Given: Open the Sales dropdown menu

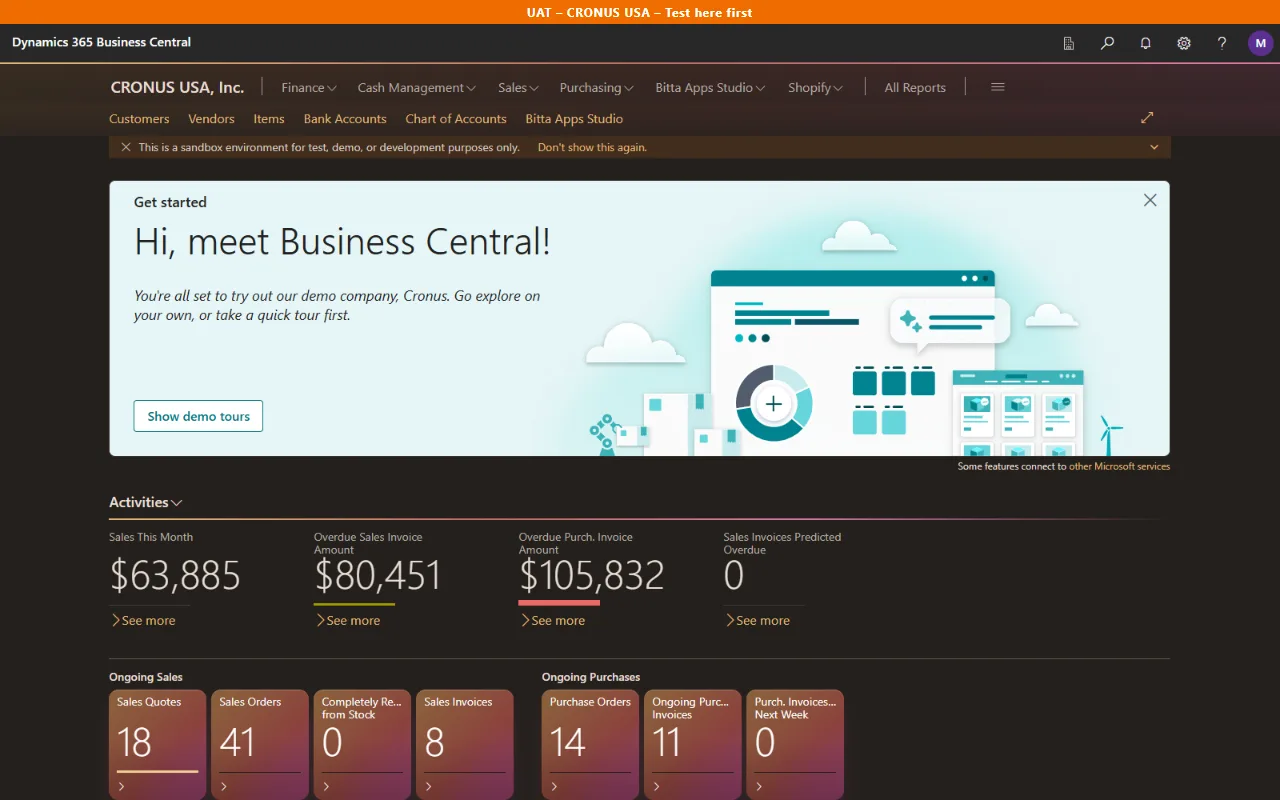Looking at the screenshot, I should pos(519,87).
